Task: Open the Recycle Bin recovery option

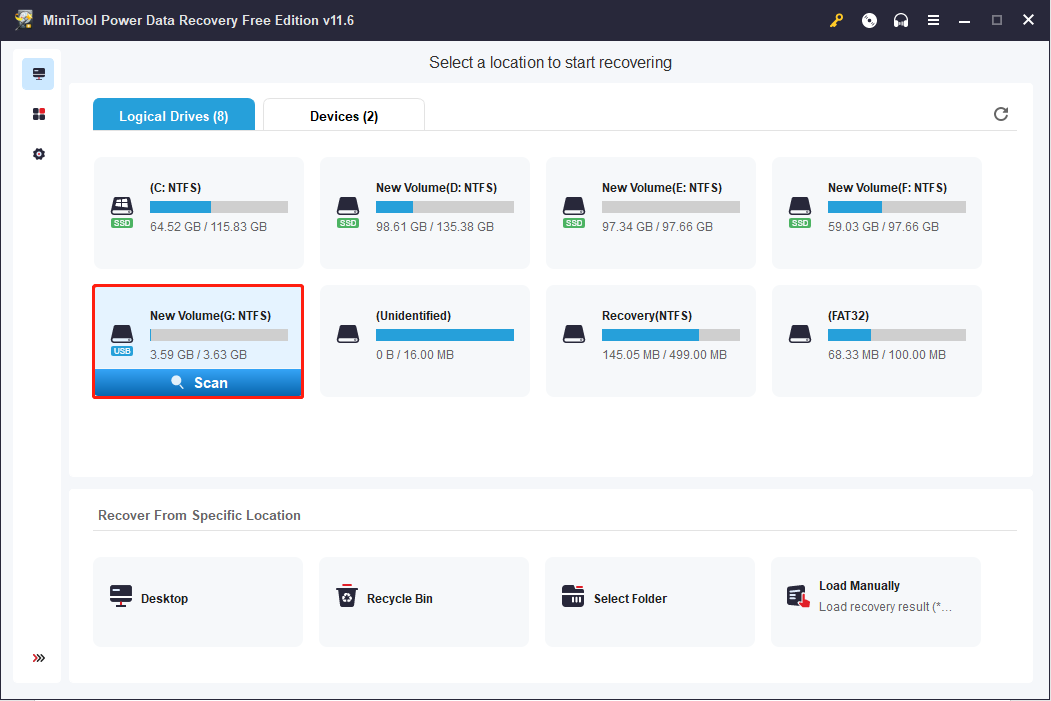Action: pos(423,601)
